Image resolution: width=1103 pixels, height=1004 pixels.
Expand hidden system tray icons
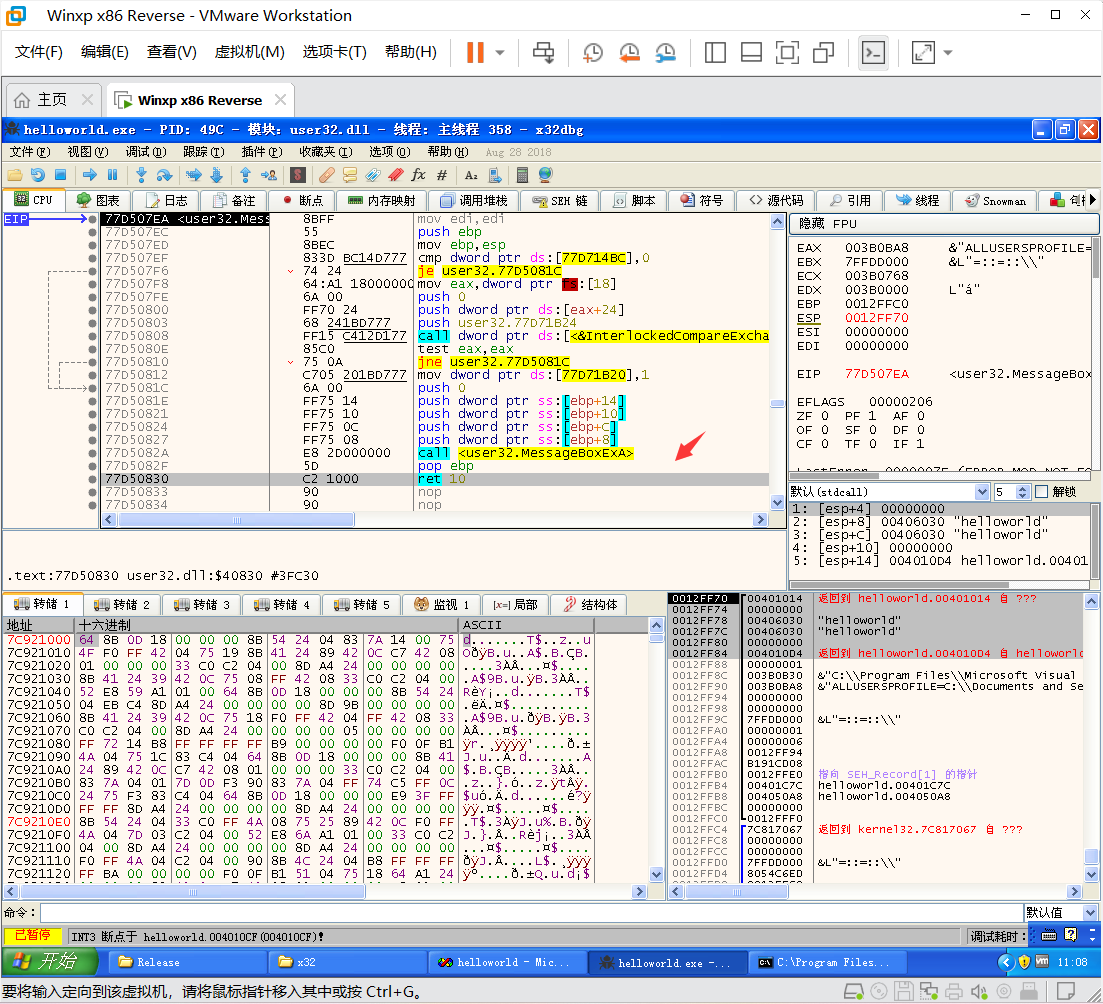(1007, 962)
